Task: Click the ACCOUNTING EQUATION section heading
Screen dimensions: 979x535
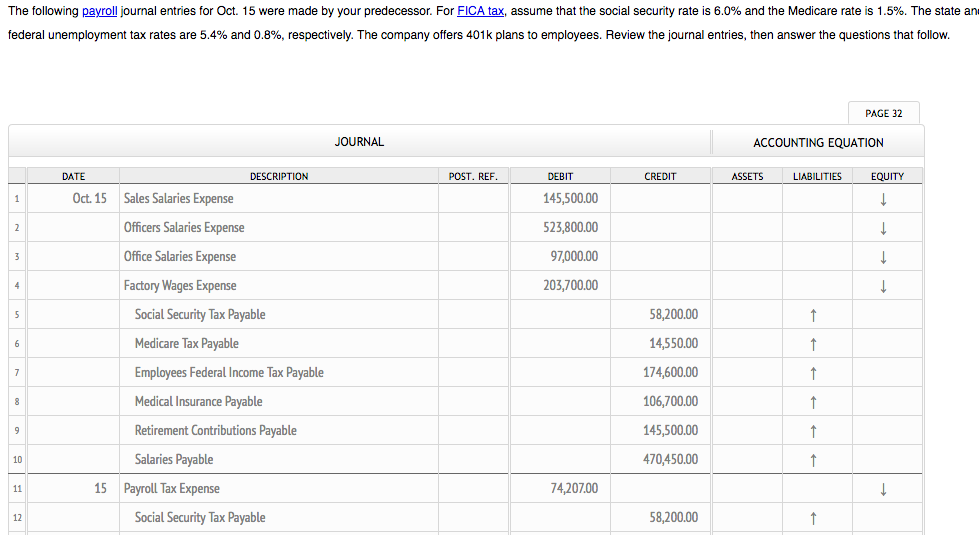Action: pos(818,143)
